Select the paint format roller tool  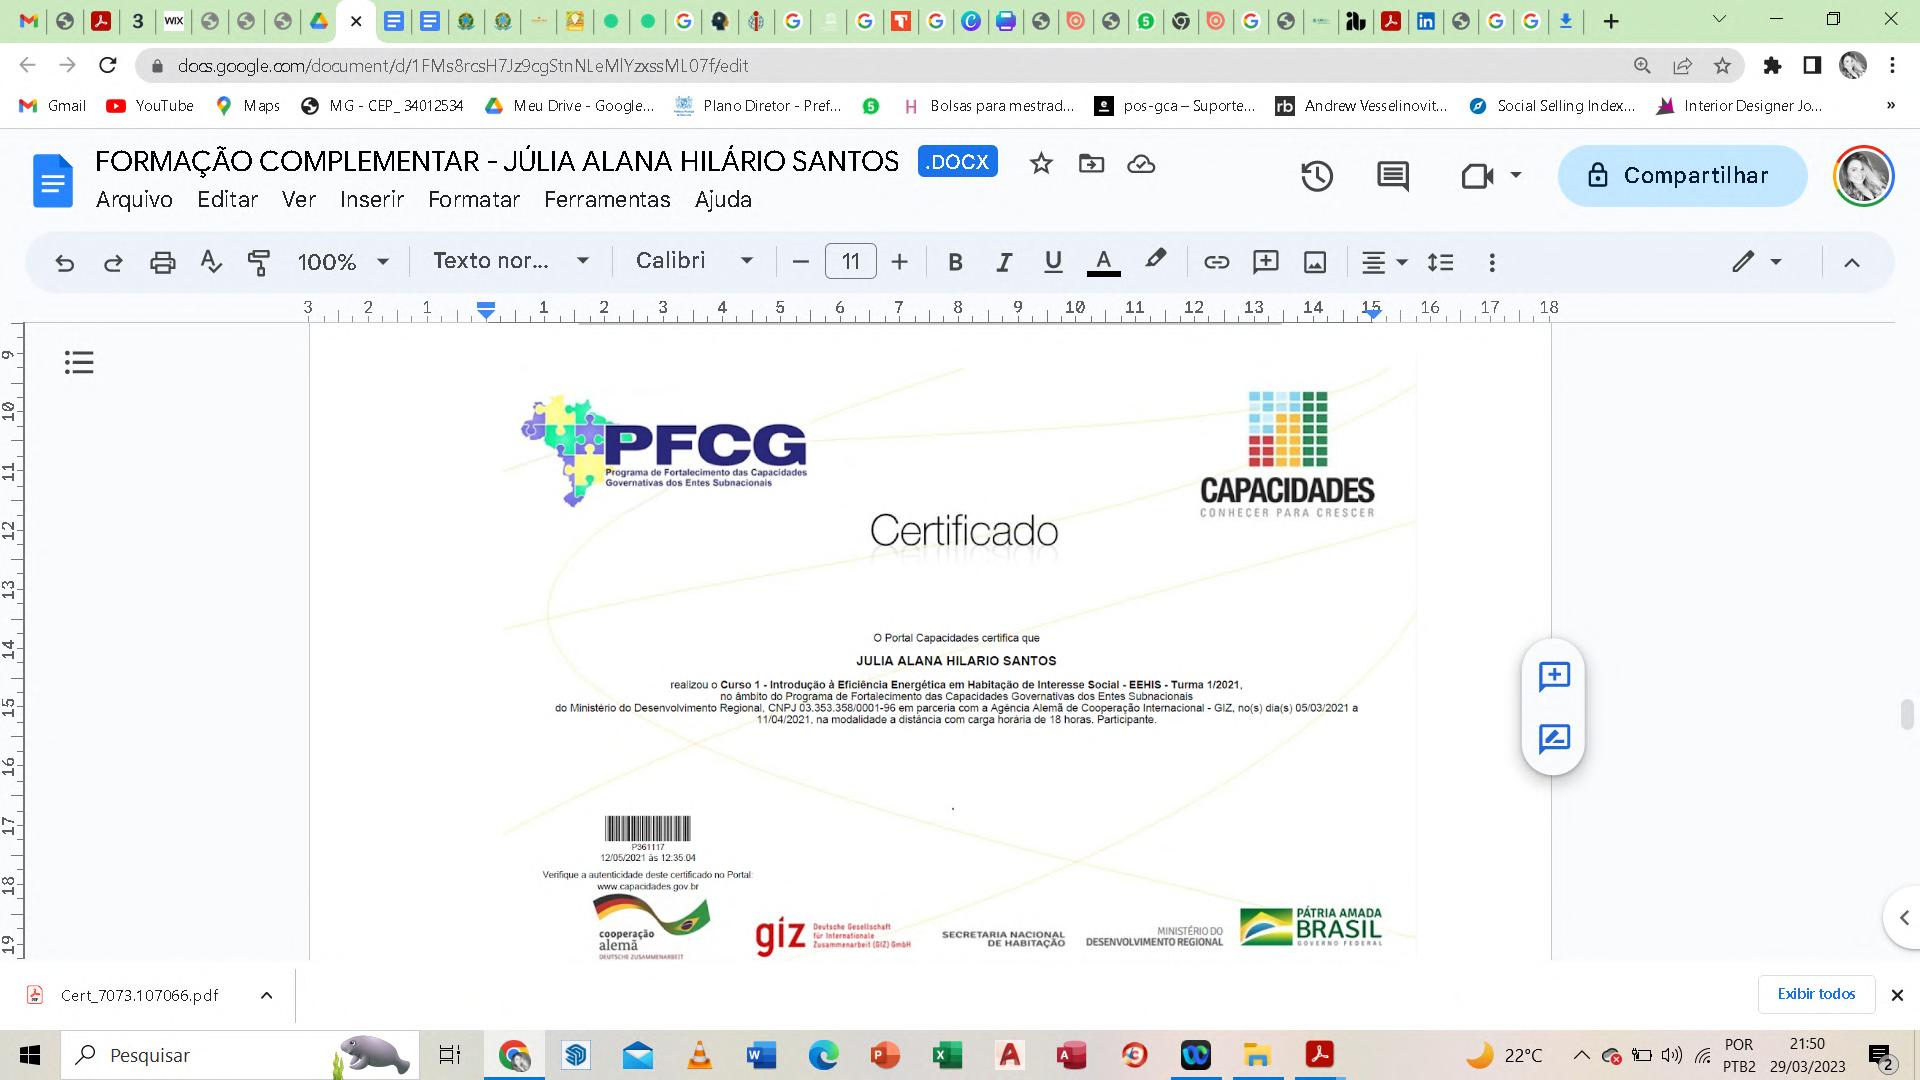pos(259,262)
